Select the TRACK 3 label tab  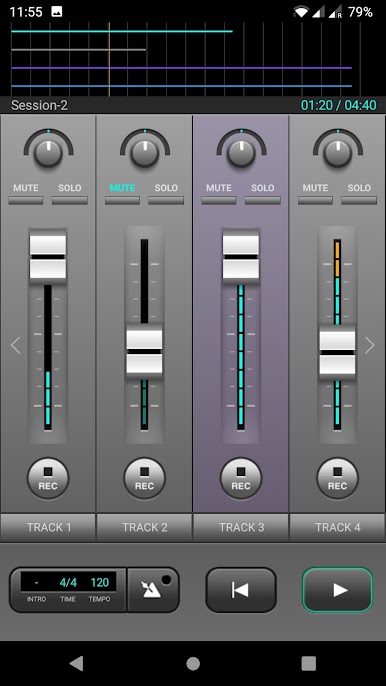241,527
